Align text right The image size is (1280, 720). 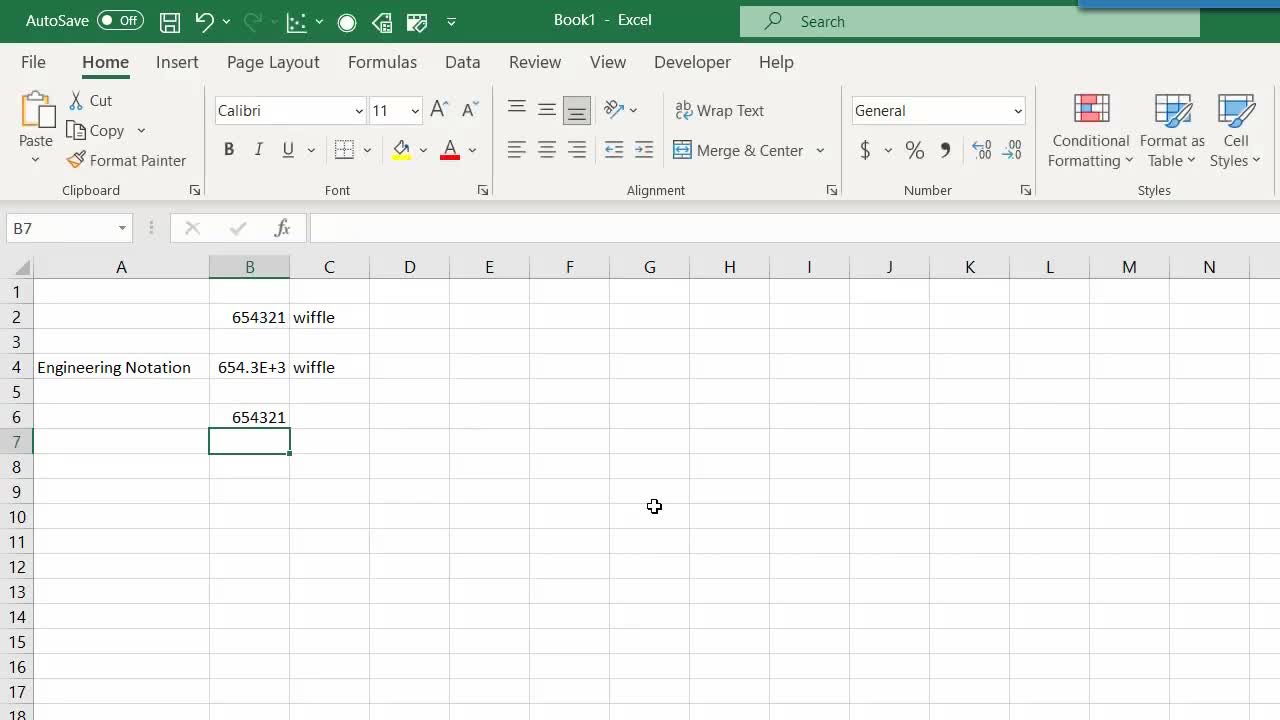[x=577, y=150]
